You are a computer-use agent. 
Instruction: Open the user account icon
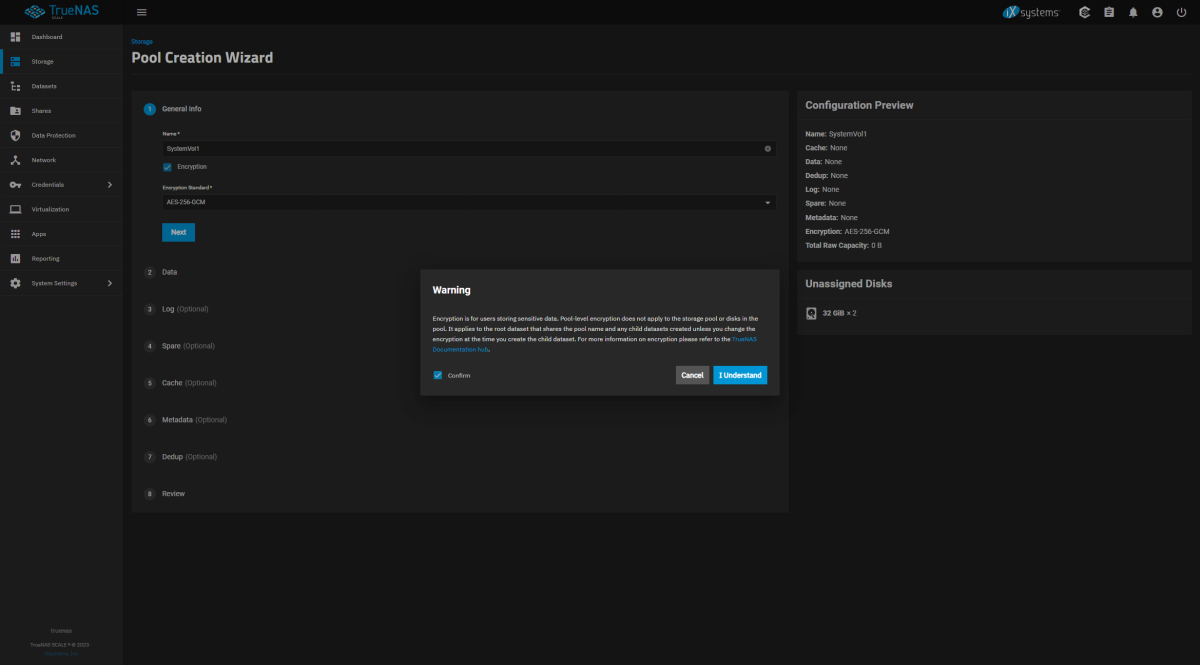(1157, 12)
